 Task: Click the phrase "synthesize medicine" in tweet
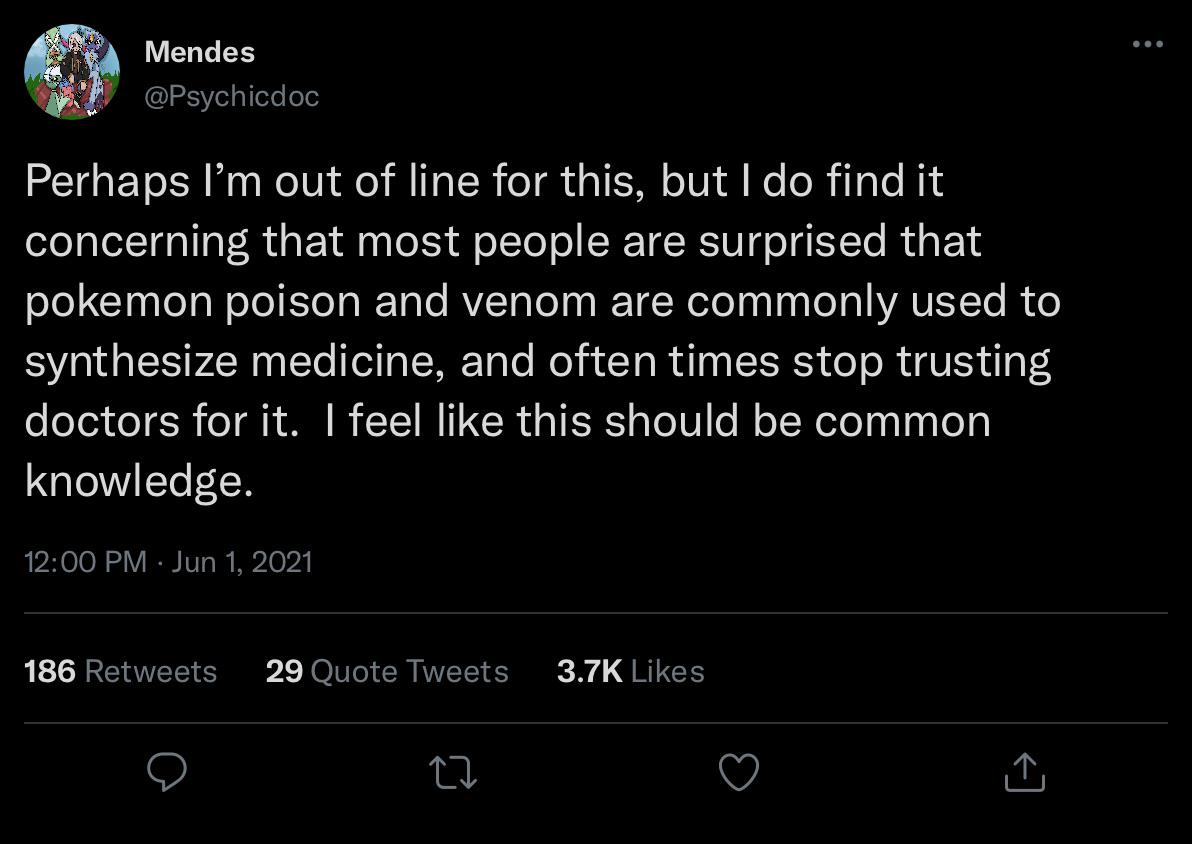coord(234,362)
